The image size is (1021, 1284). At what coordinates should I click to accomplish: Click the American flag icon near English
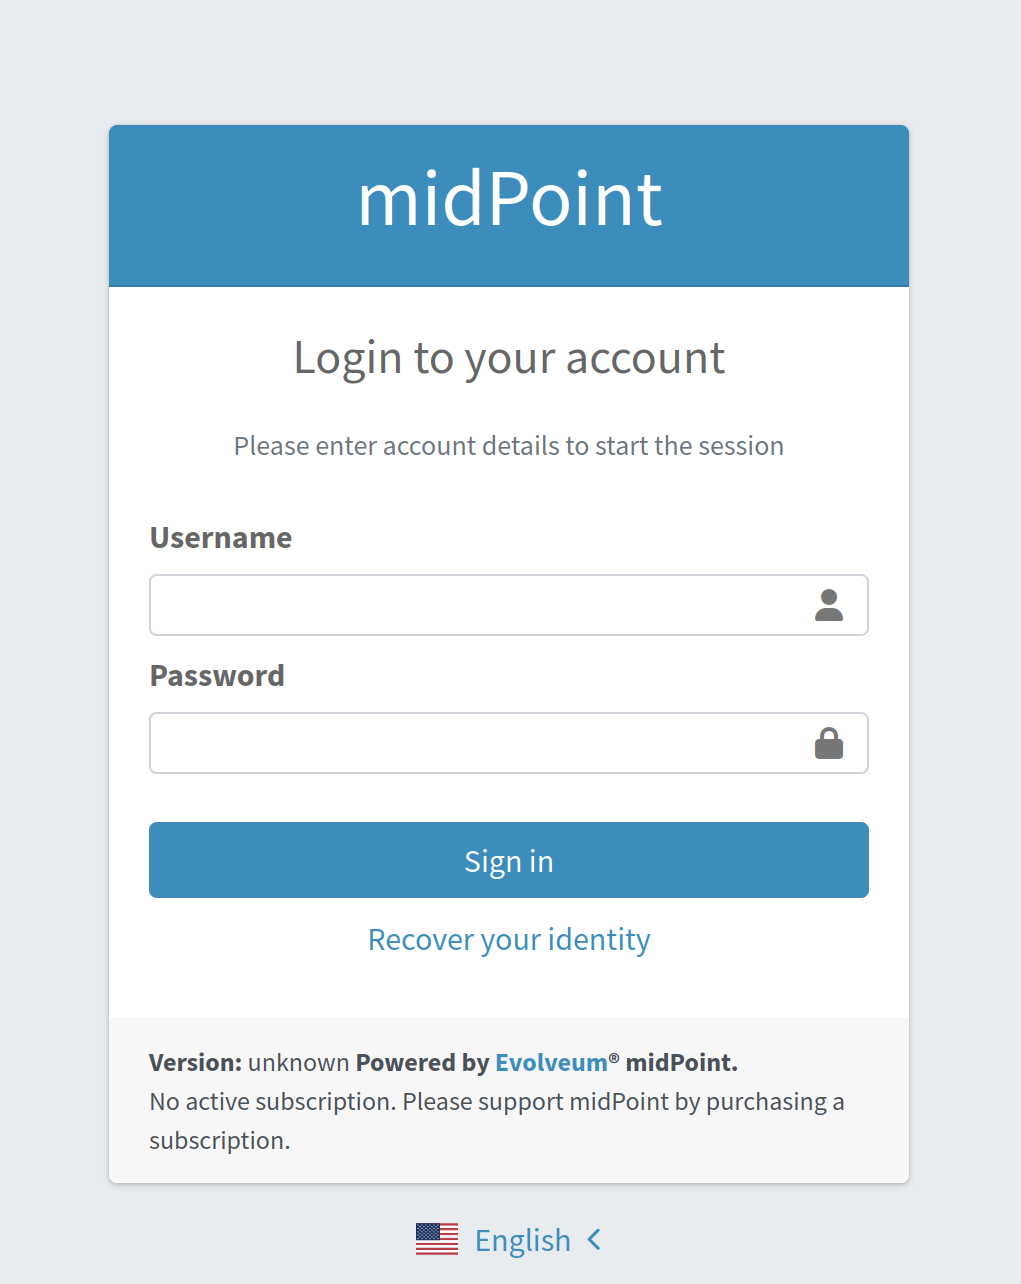(436, 1239)
